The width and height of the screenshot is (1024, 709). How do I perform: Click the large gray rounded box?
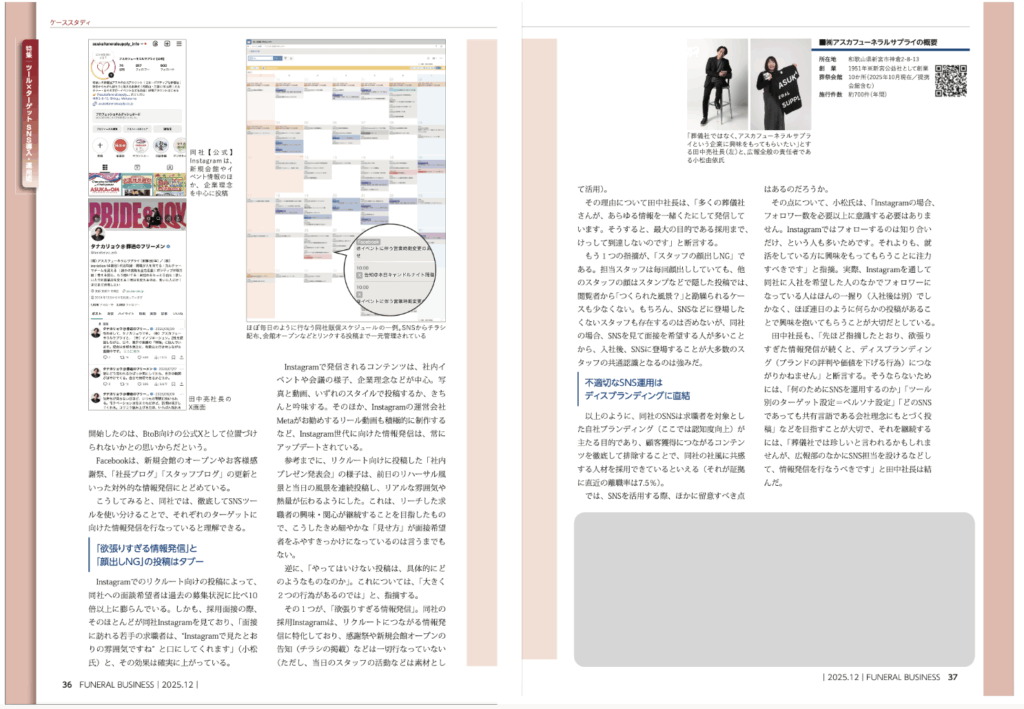[773, 589]
